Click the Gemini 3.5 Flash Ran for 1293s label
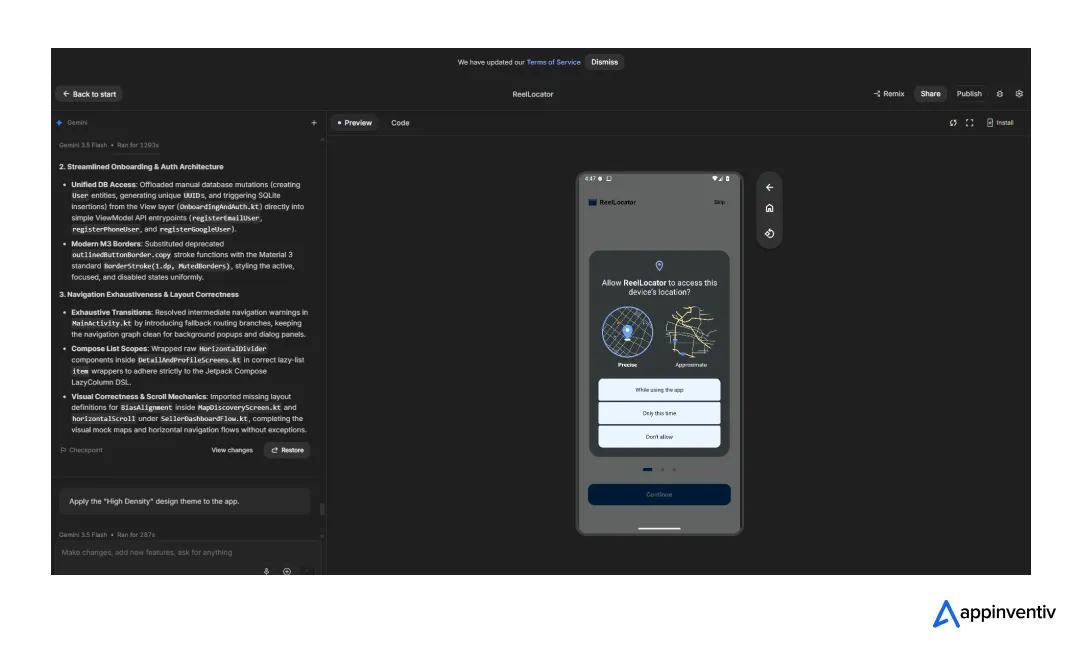The width and height of the screenshot is (1080, 652). click(x=109, y=145)
